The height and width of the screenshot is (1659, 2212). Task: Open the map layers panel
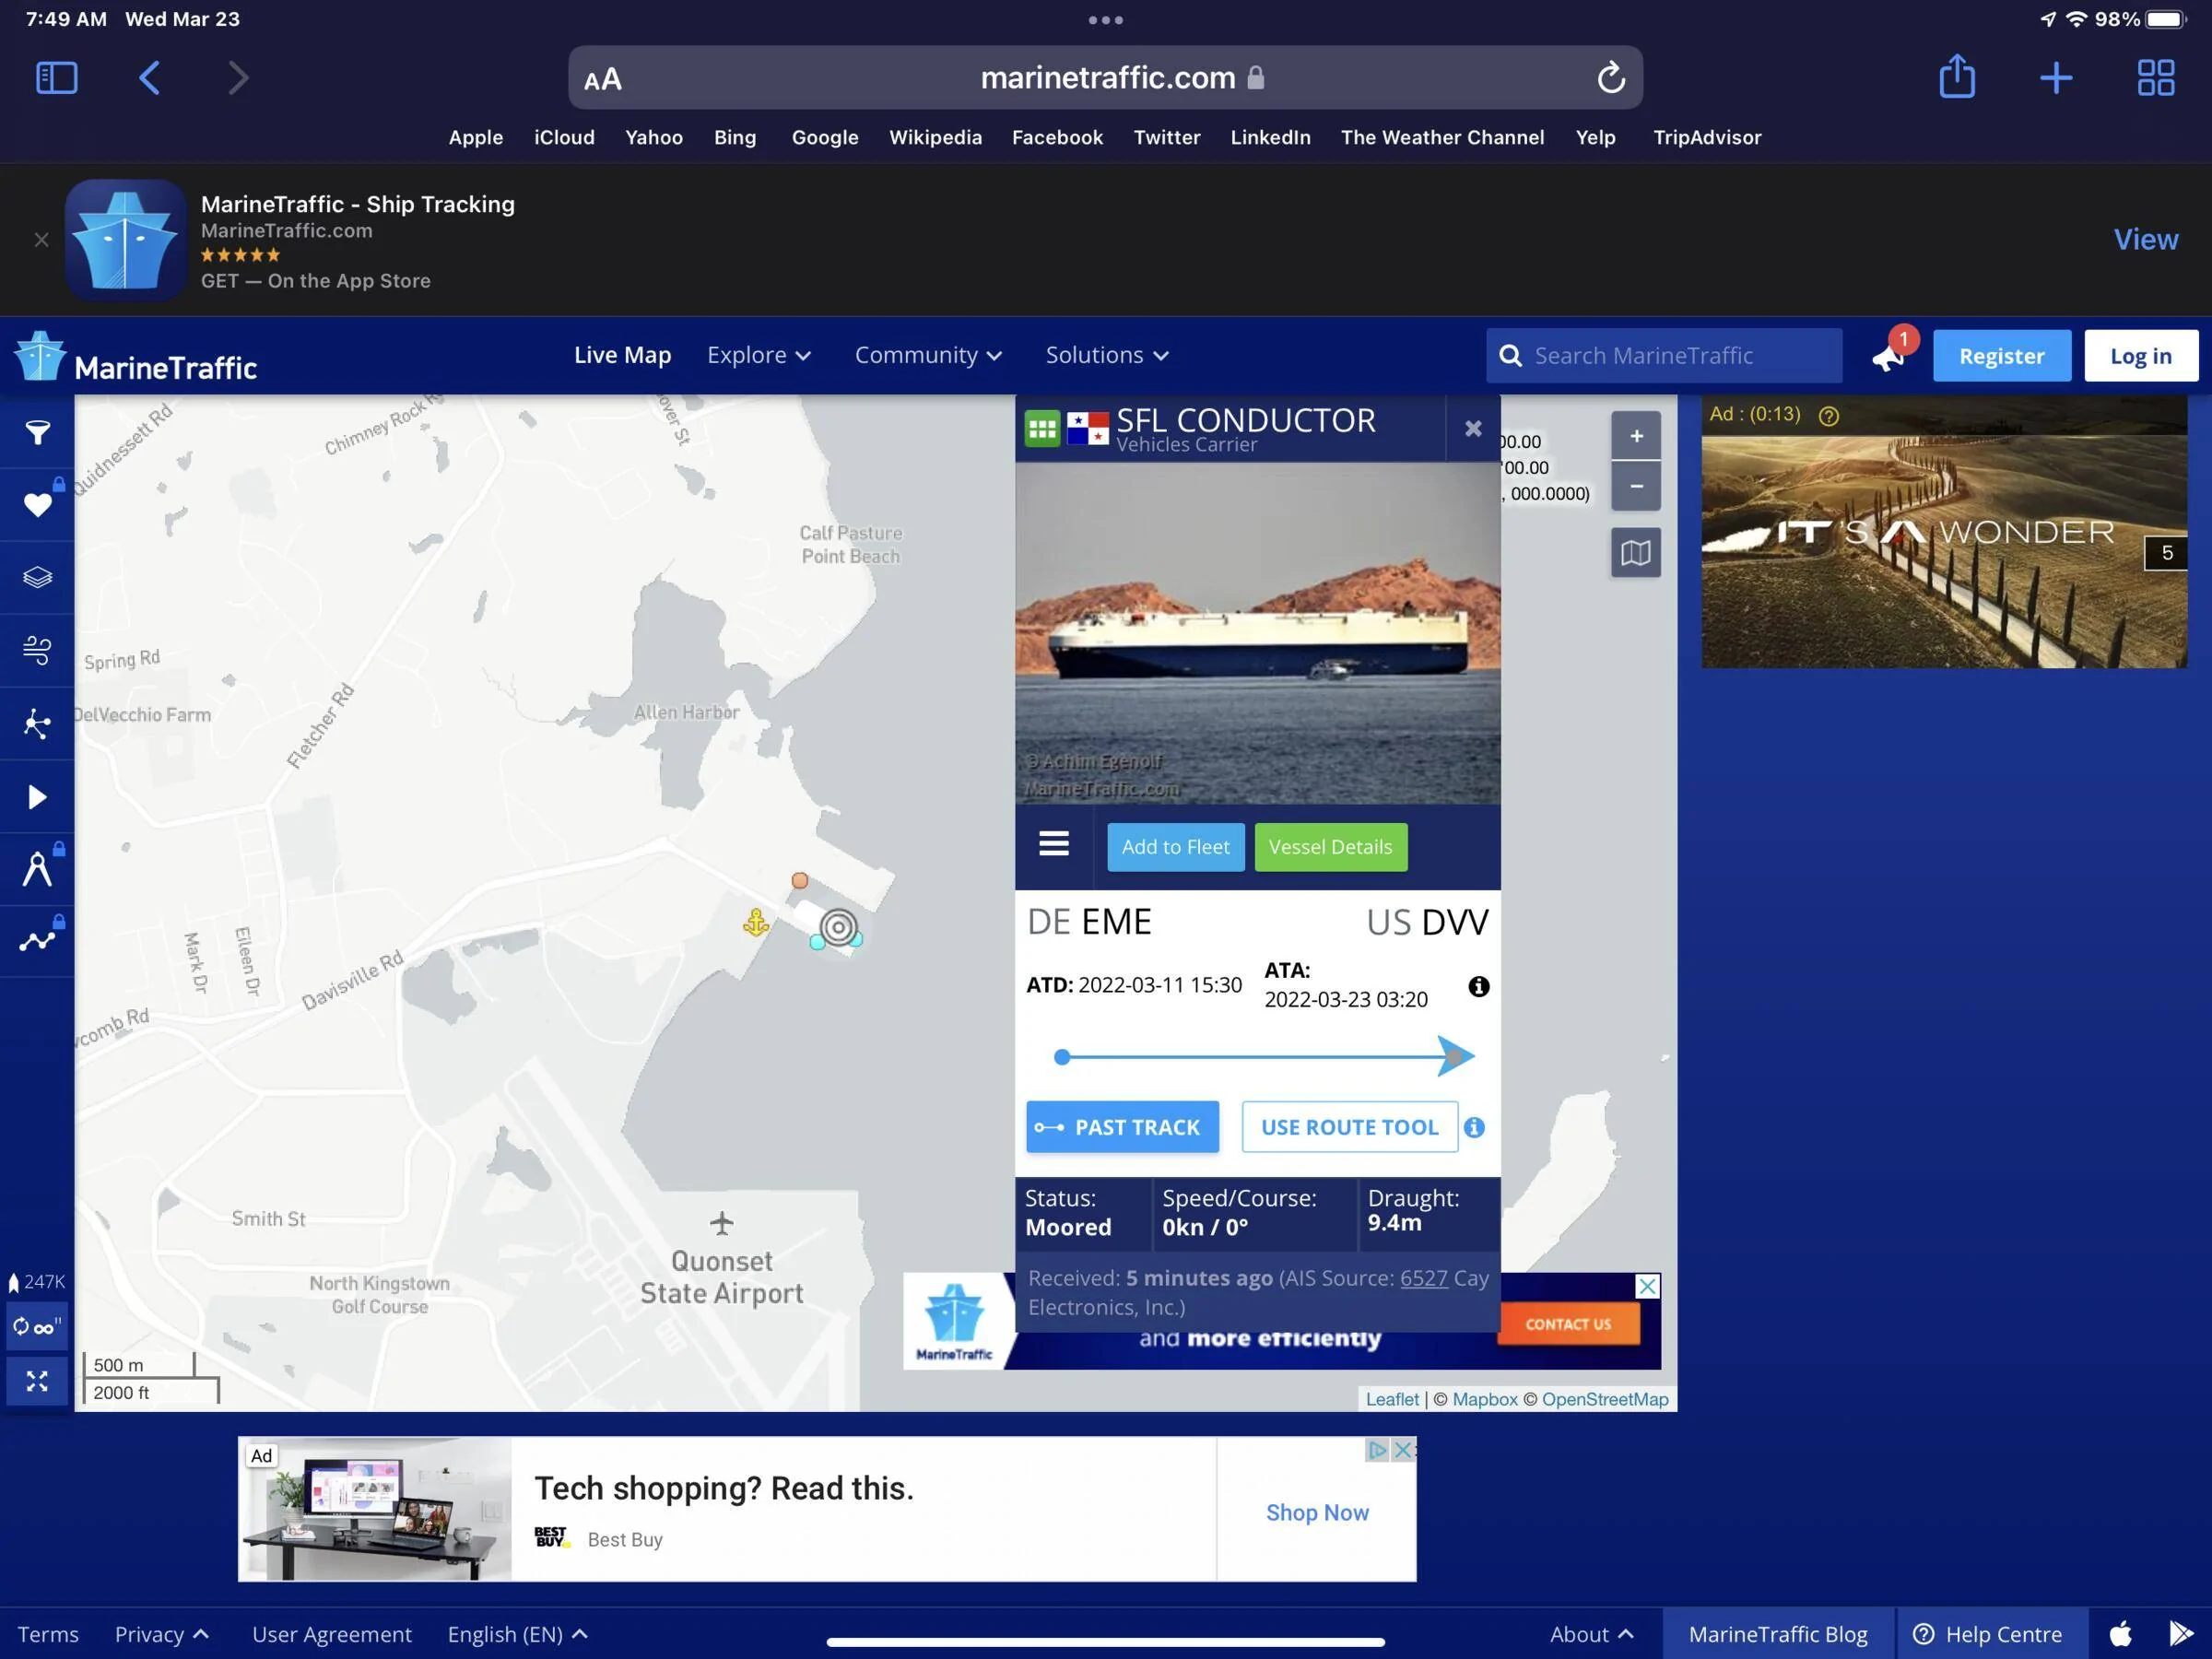(x=37, y=578)
